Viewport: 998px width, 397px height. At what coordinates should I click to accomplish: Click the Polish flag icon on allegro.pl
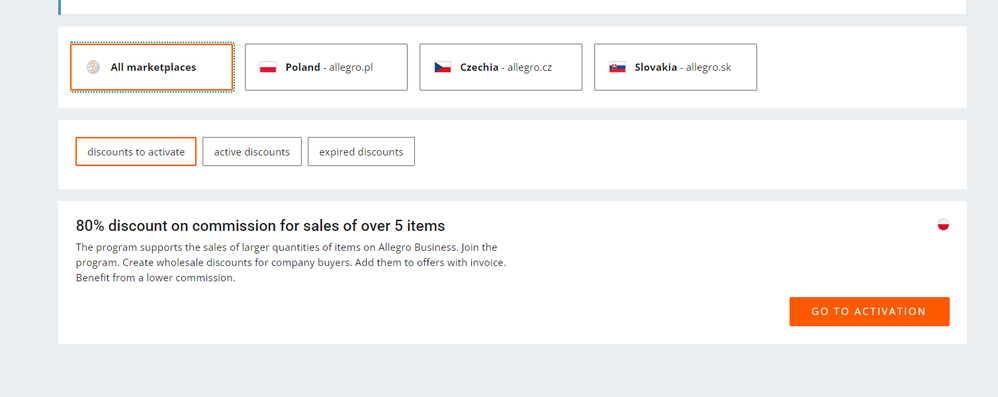(268, 67)
